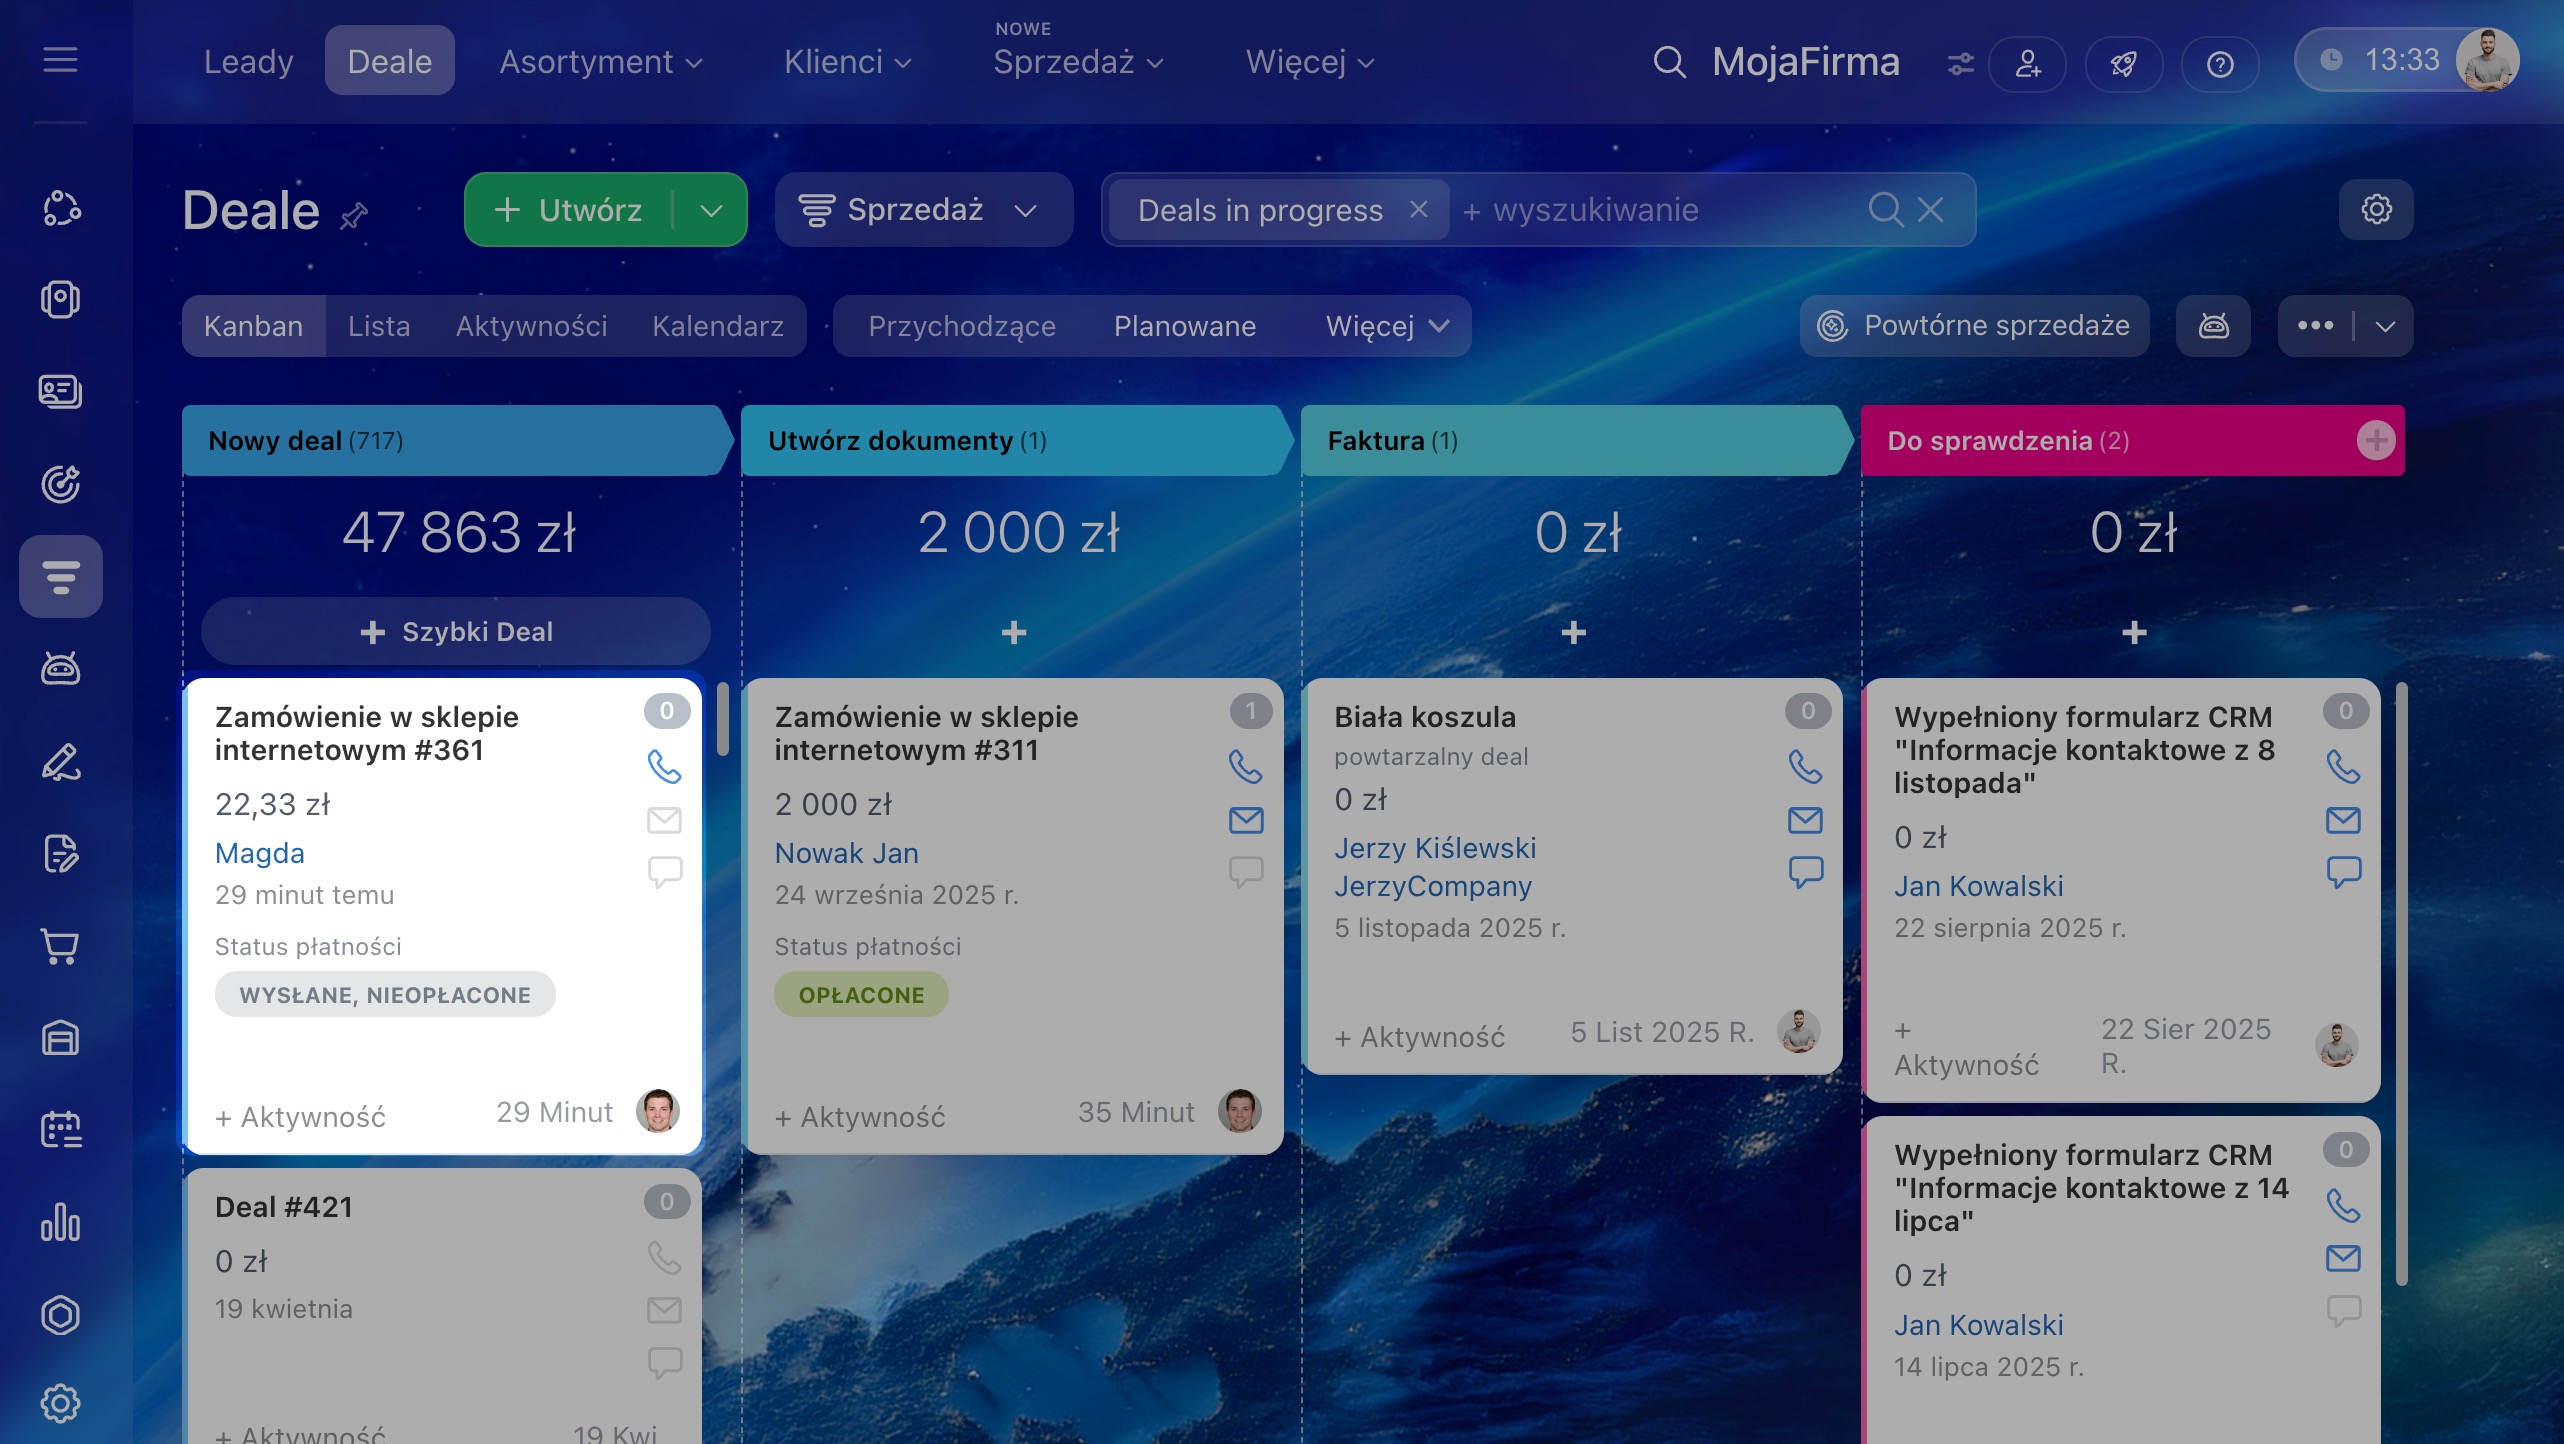Open the Utwórz button dropdown arrow
Image resolution: width=2564 pixels, height=1444 pixels.
tap(711, 210)
